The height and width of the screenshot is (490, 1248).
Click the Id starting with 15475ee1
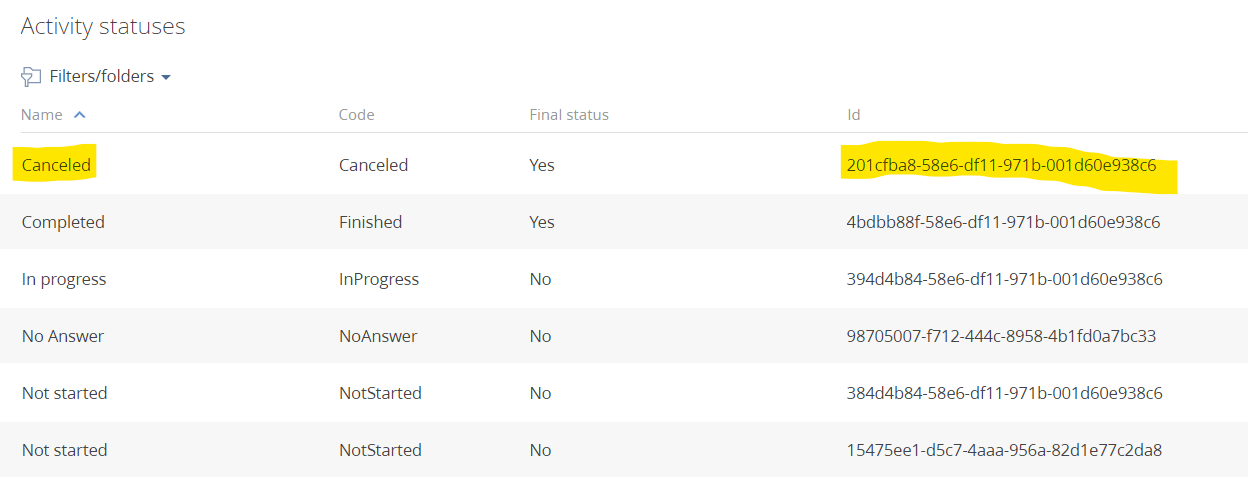pyautogui.click(x=1004, y=450)
